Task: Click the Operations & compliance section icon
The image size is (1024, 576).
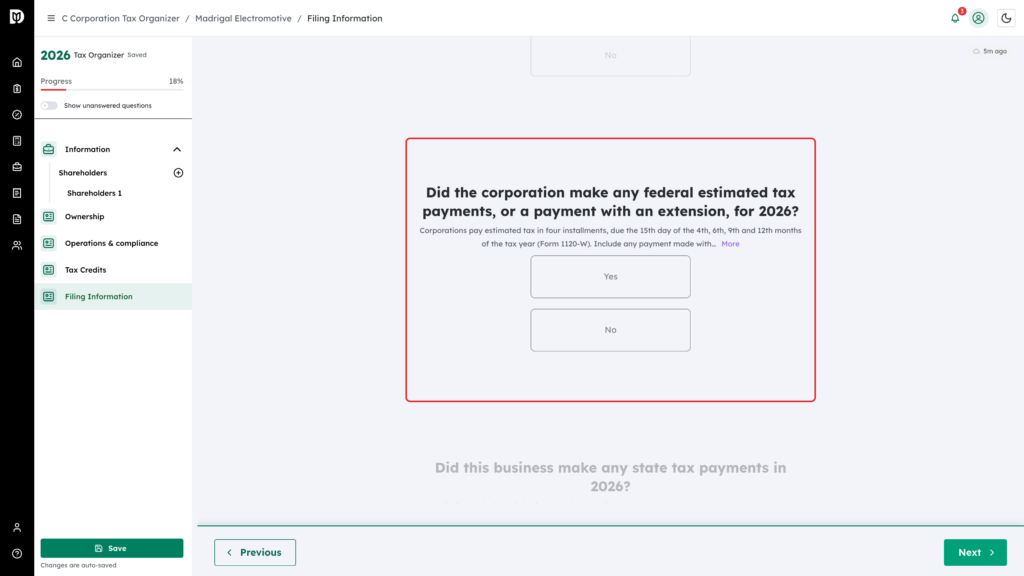Action: pyautogui.click(x=48, y=244)
